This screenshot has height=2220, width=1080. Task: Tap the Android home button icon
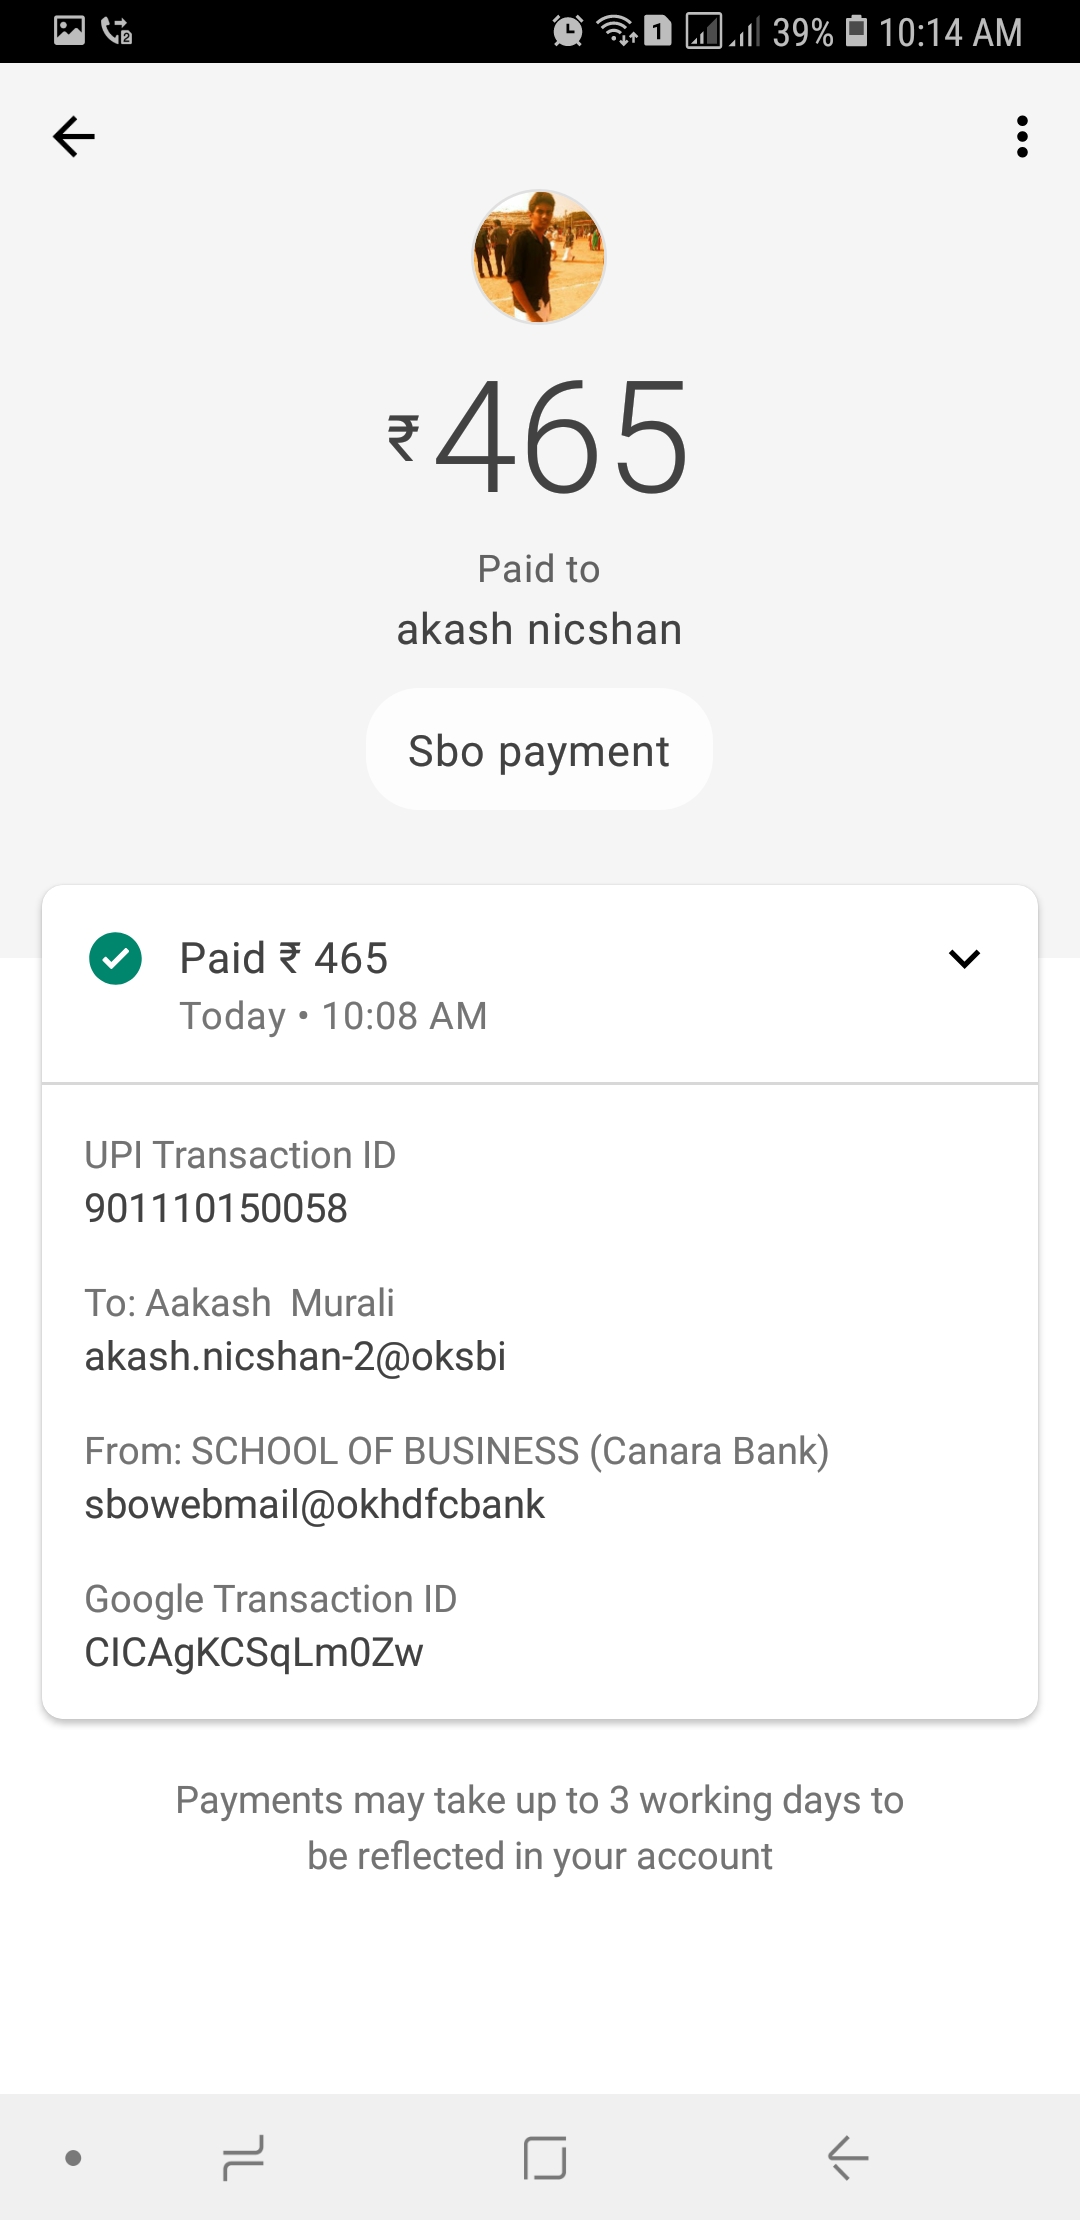[545, 2157]
